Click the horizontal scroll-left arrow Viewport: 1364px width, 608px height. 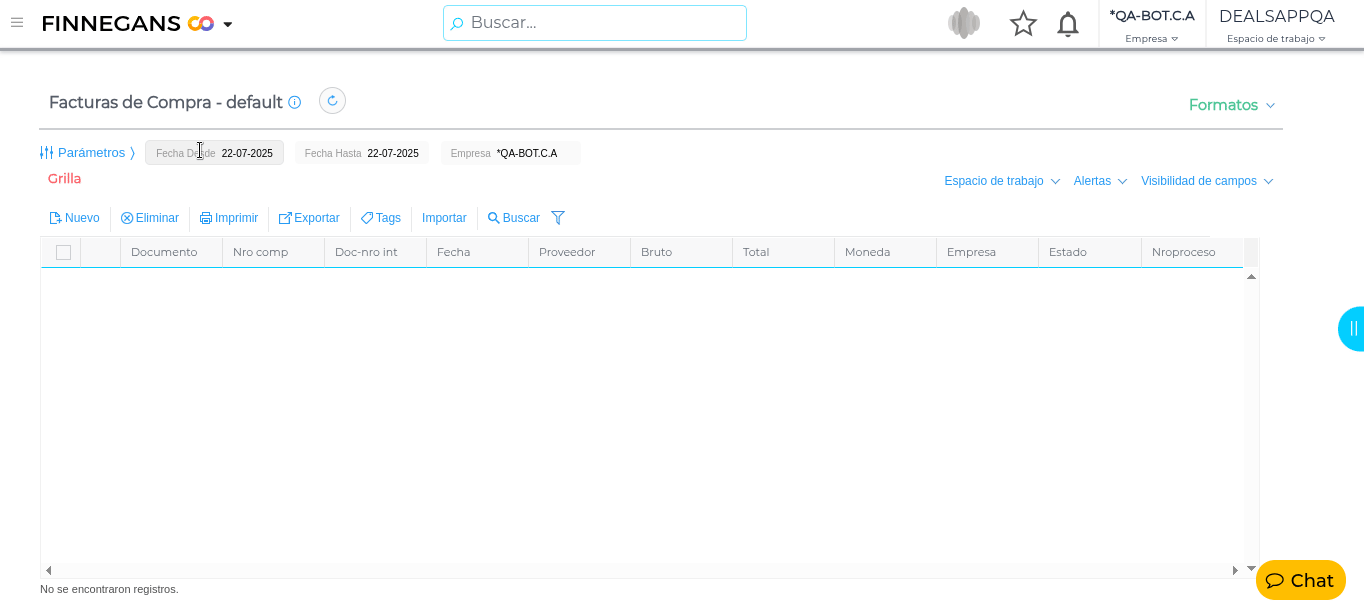48,570
